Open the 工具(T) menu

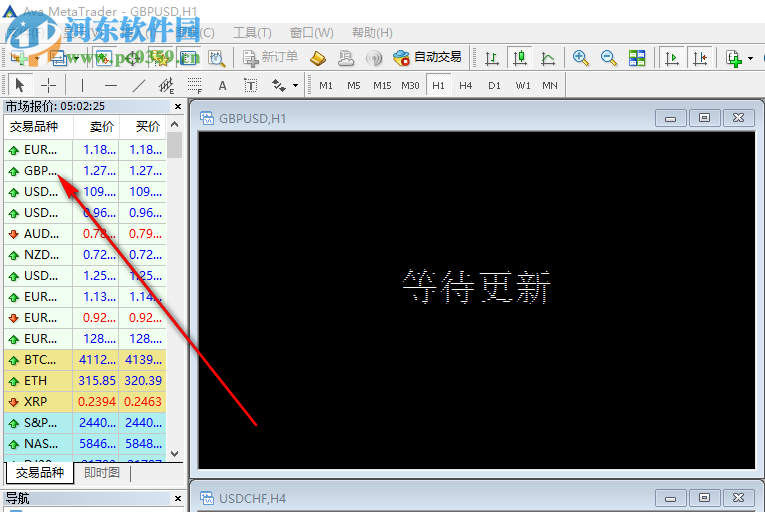tap(252, 33)
